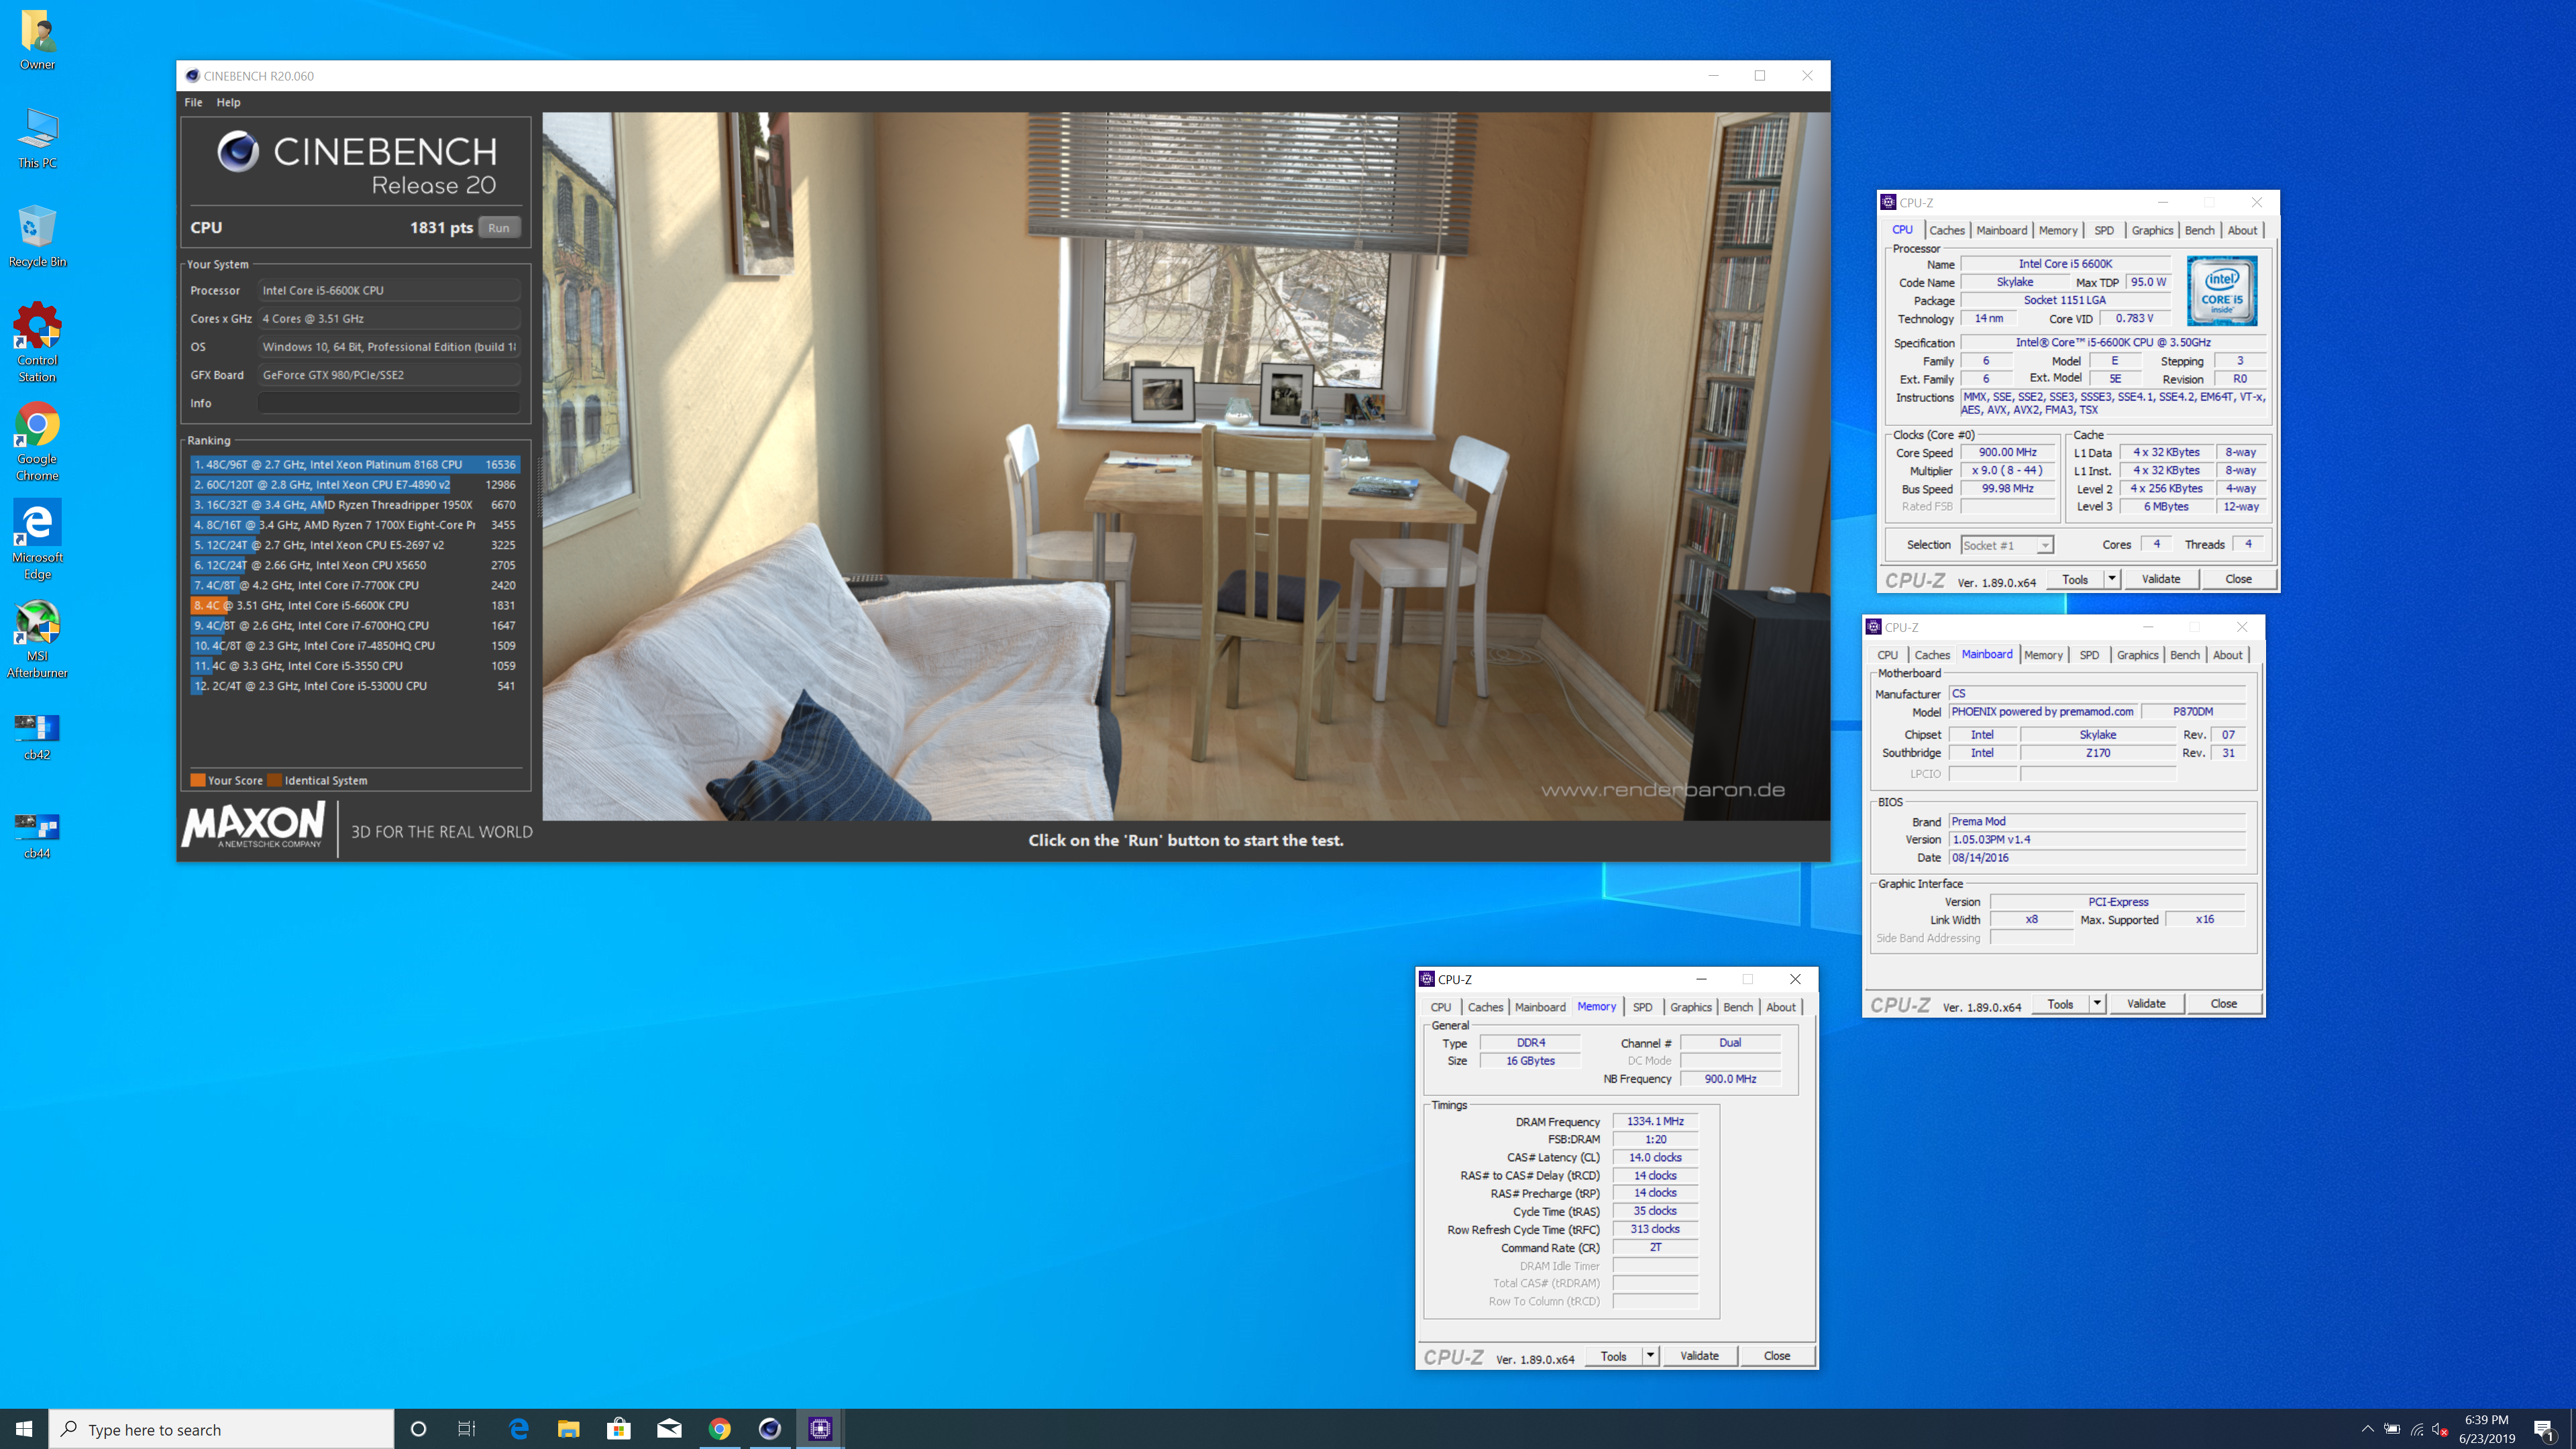The width and height of the screenshot is (2576, 1449).
Task: Click the Xeon E7-4890 v2 ranking row
Action: (x=355, y=485)
